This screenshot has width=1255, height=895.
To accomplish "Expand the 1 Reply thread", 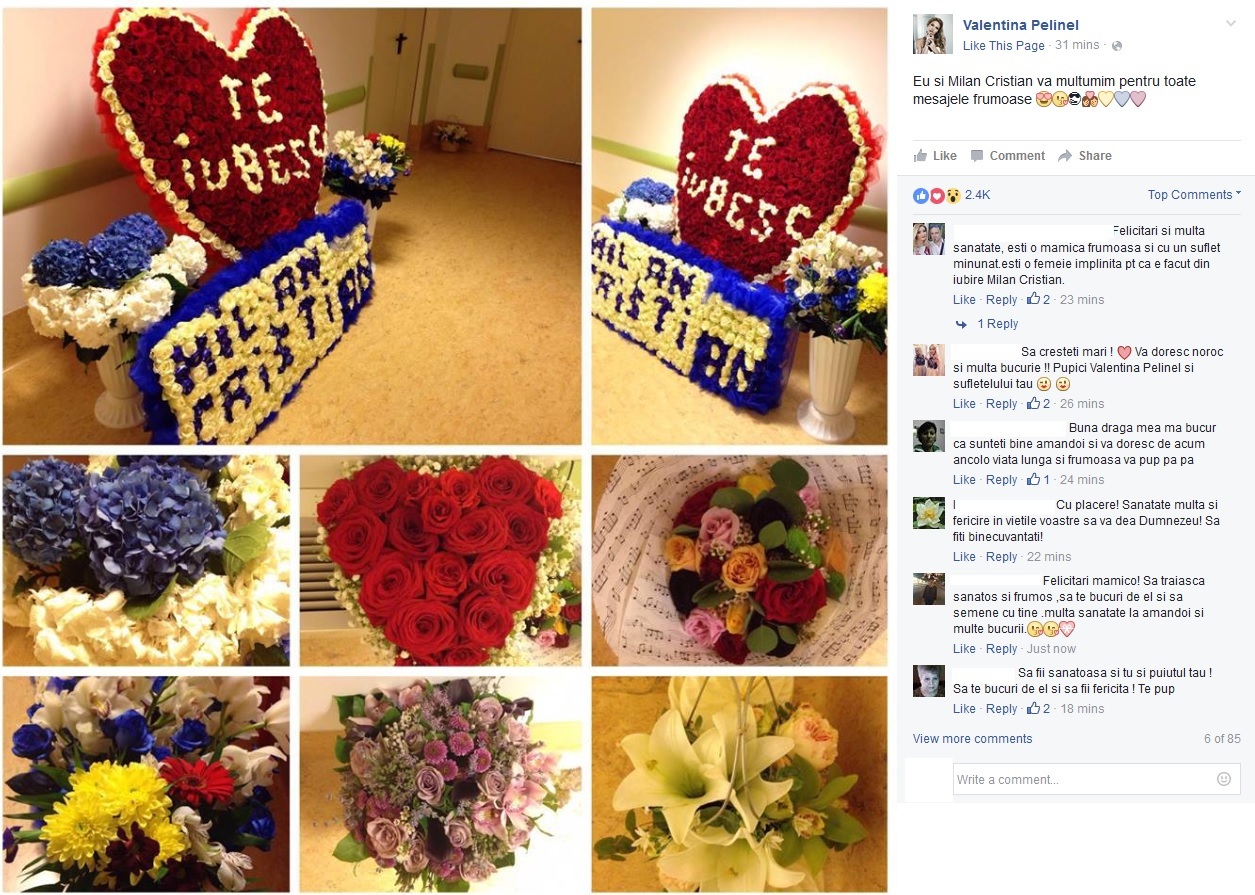I will point(997,324).
